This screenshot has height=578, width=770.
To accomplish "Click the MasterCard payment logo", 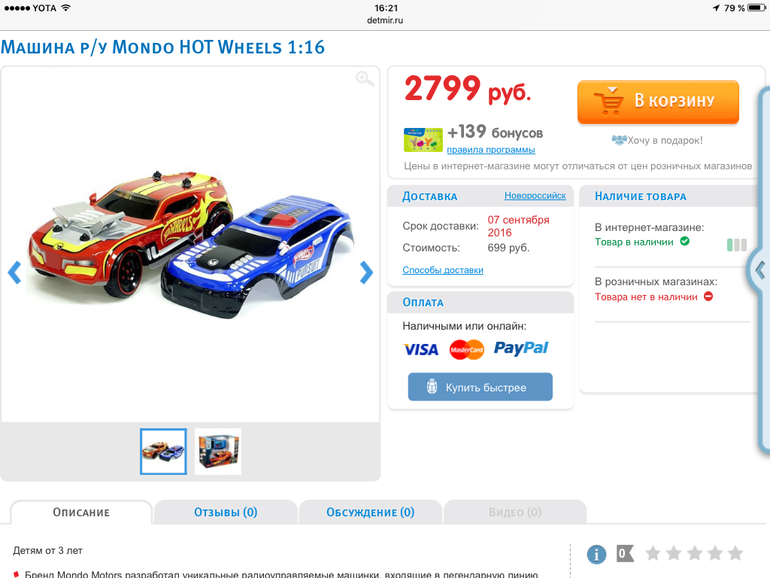I will coord(467,350).
